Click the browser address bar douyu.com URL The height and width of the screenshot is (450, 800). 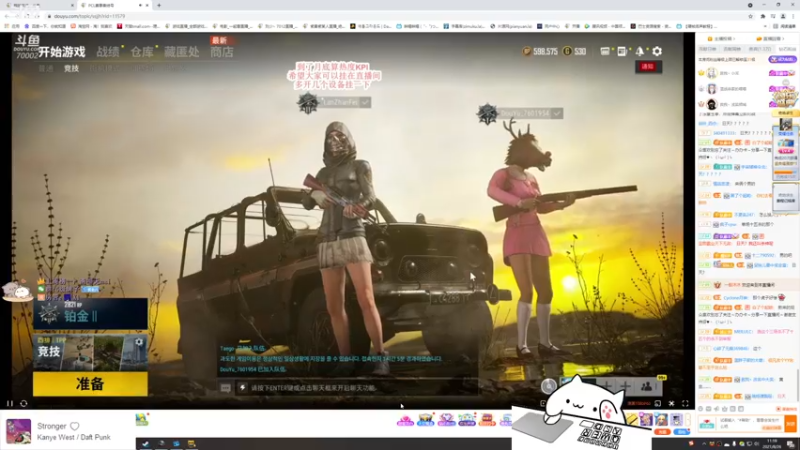[89, 16]
